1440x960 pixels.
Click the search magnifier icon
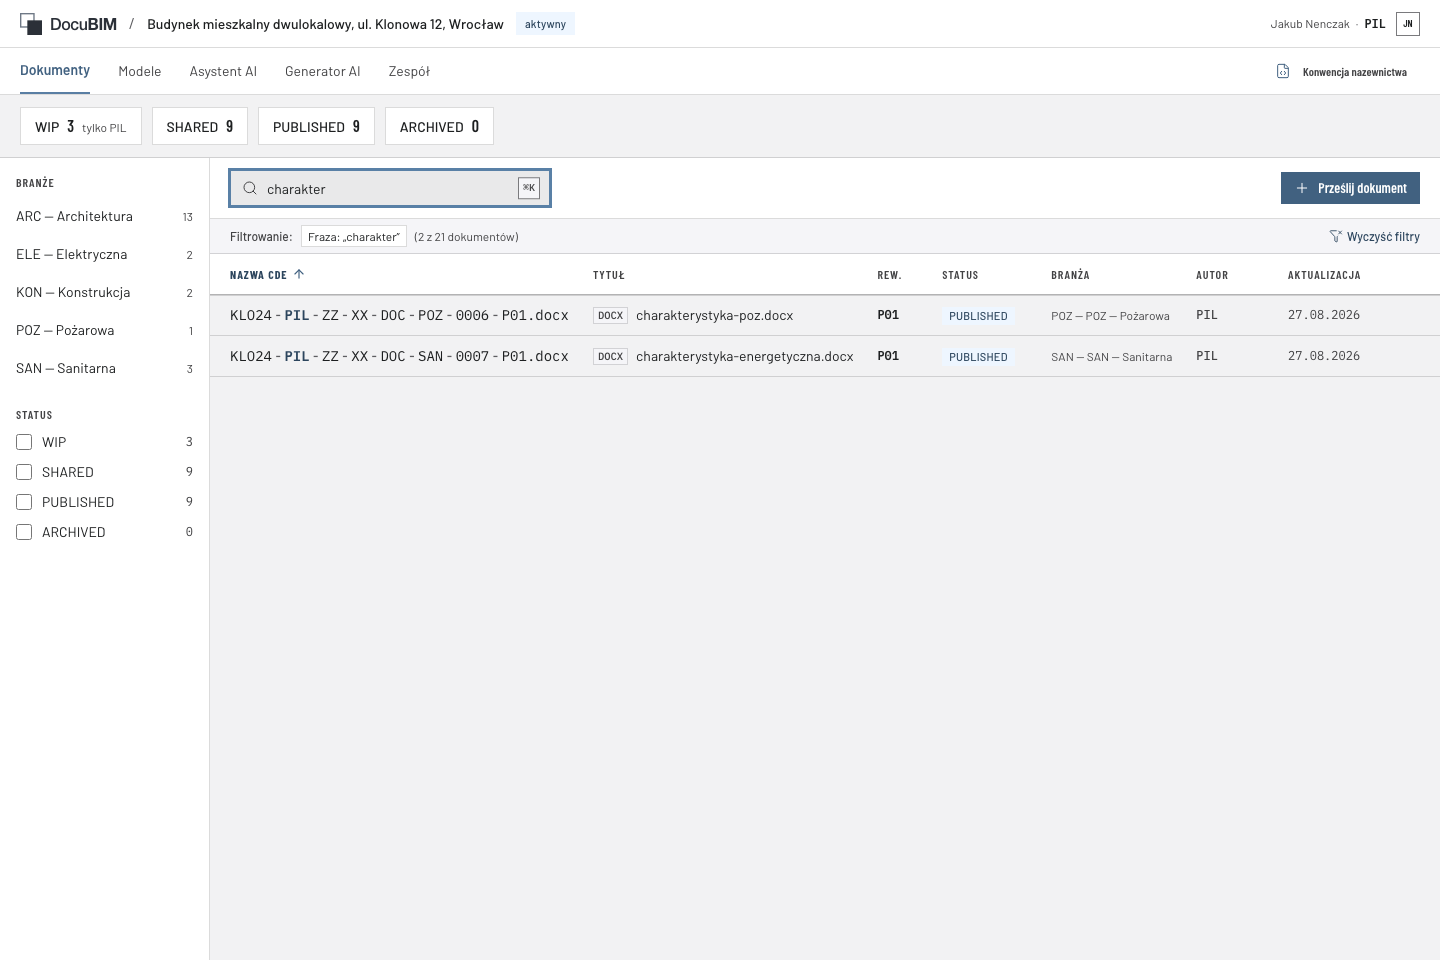coord(250,188)
